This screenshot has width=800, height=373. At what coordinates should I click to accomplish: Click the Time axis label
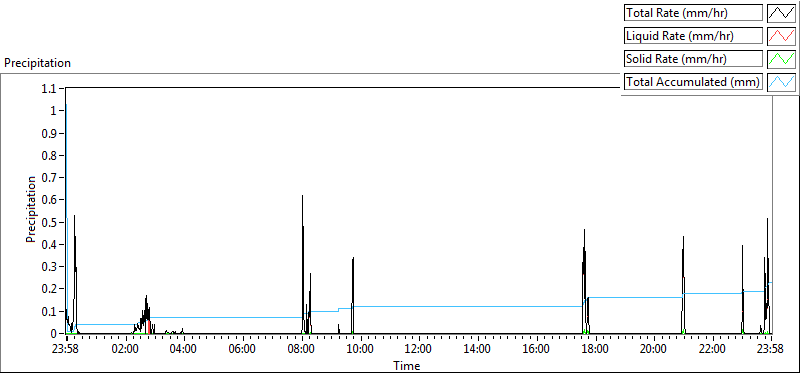(407, 366)
